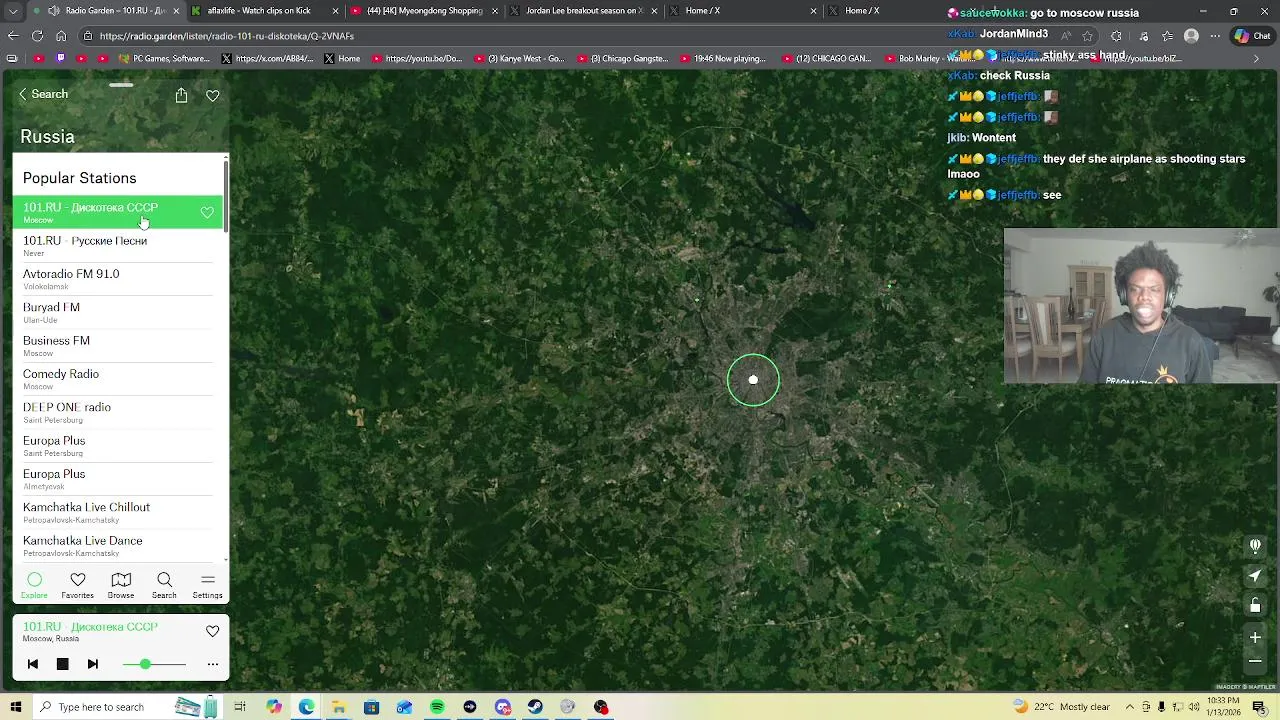The width and height of the screenshot is (1280, 720).
Task: Zoom out on the map
Action: pos(1255,661)
